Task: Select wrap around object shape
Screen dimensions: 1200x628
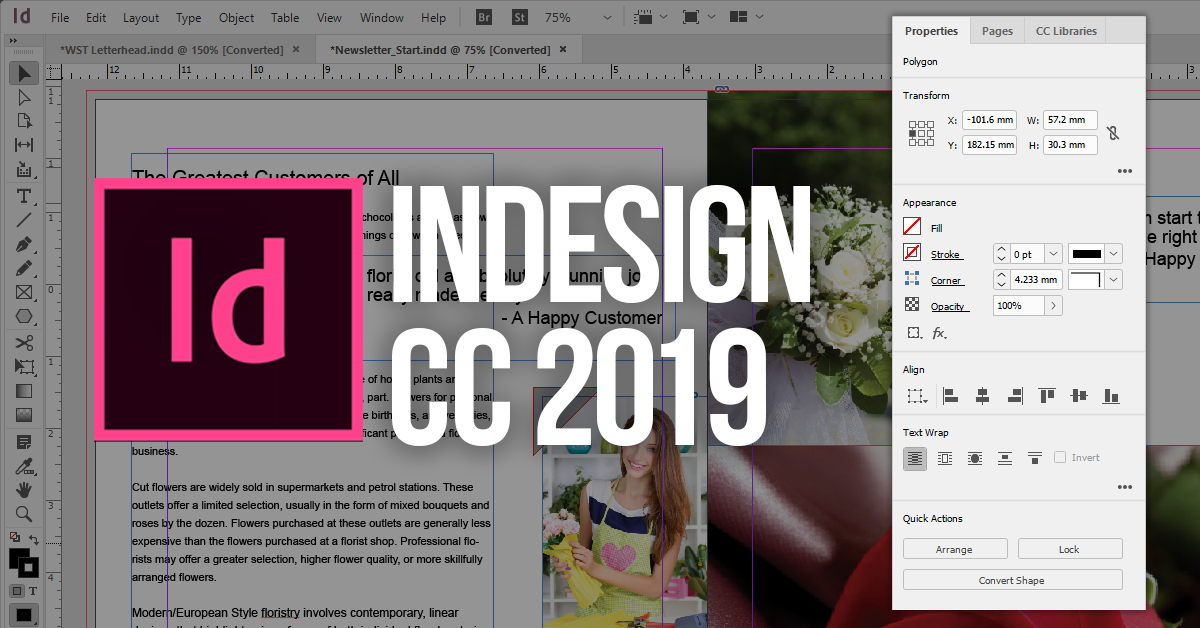Action: [975, 456]
